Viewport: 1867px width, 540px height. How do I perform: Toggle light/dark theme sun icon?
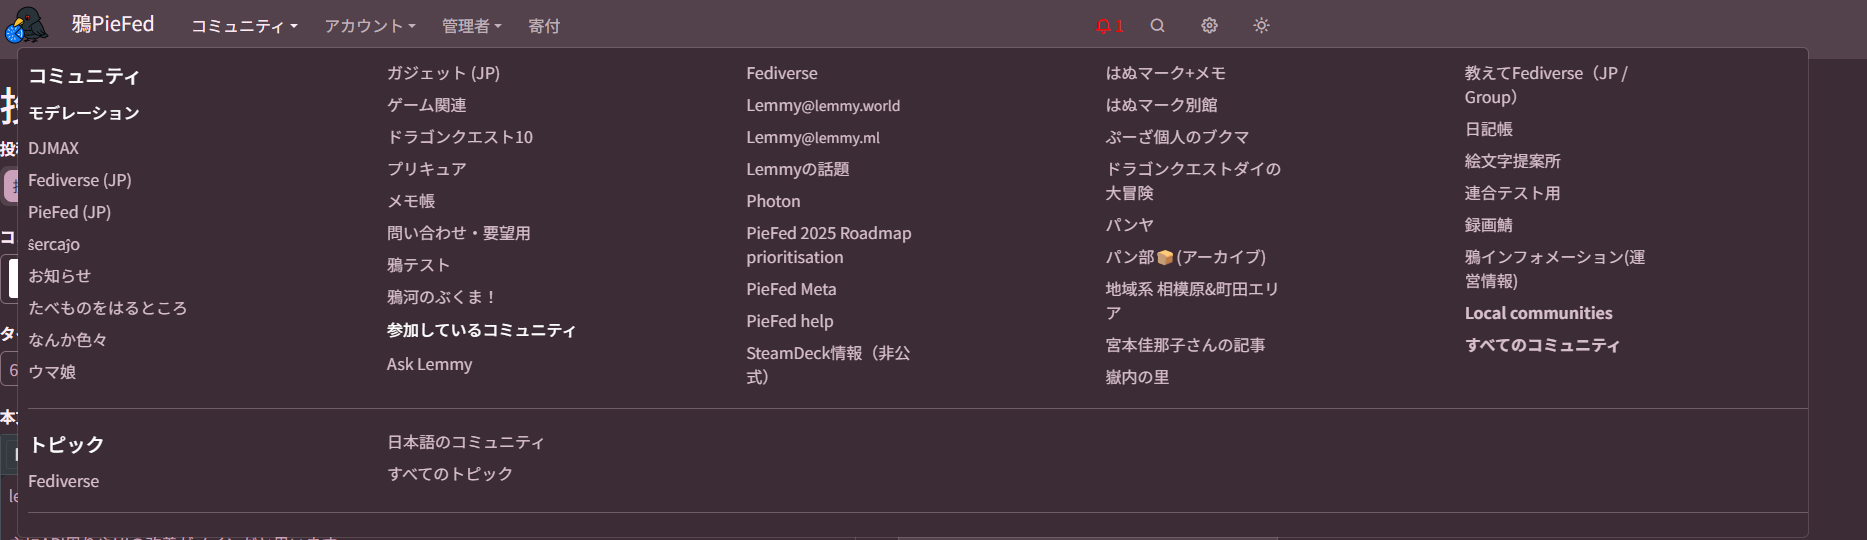1261,26
